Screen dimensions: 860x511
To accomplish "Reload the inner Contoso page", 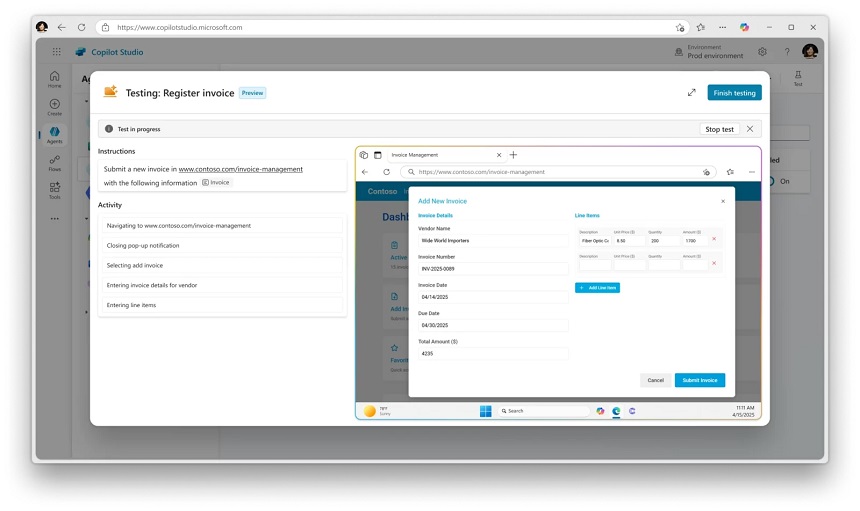I will click(386, 172).
